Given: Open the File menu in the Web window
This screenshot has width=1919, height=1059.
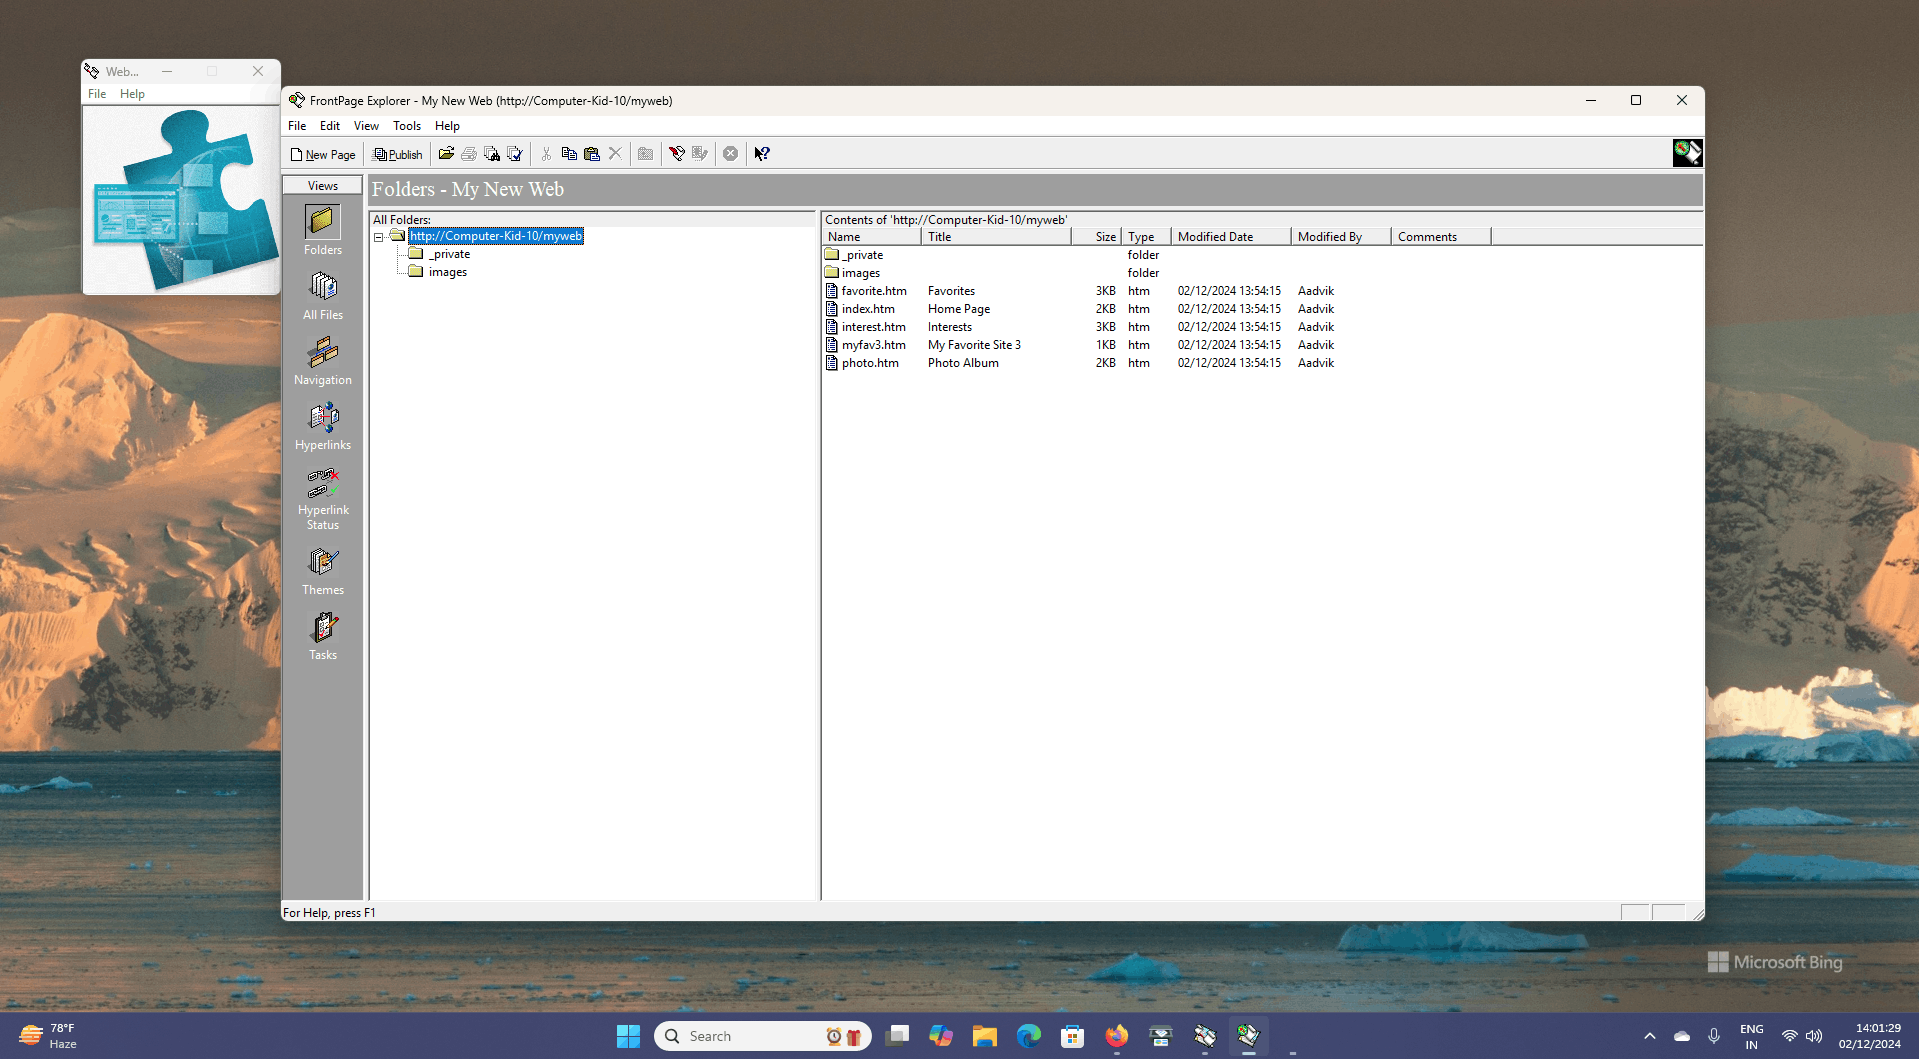Looking at the screenshot, I should 97,94.
